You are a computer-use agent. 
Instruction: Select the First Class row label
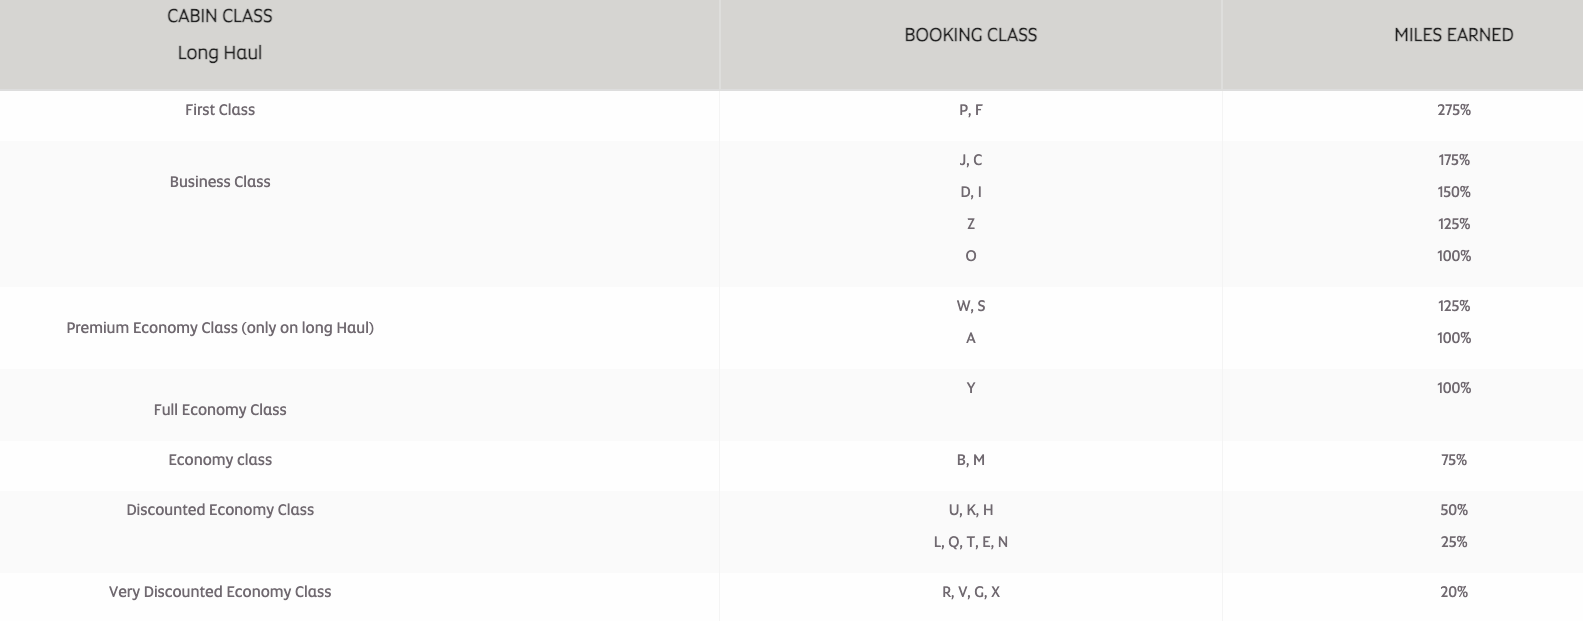(220, 110)
